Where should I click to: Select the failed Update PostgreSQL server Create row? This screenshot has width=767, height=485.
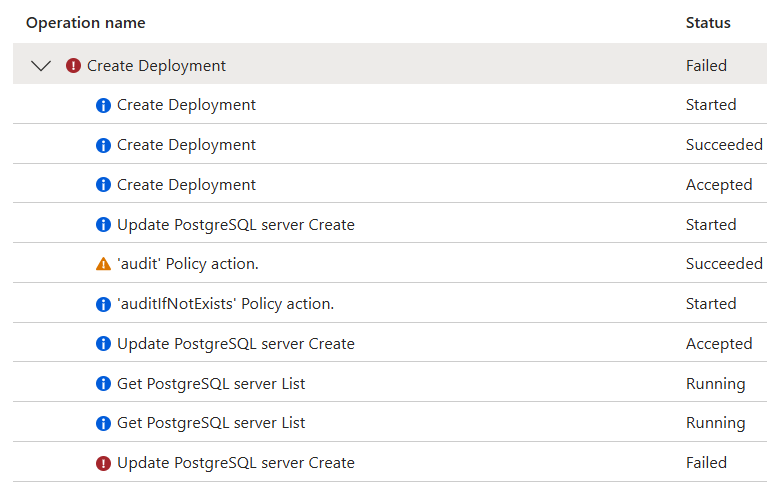tap(235, 463)
